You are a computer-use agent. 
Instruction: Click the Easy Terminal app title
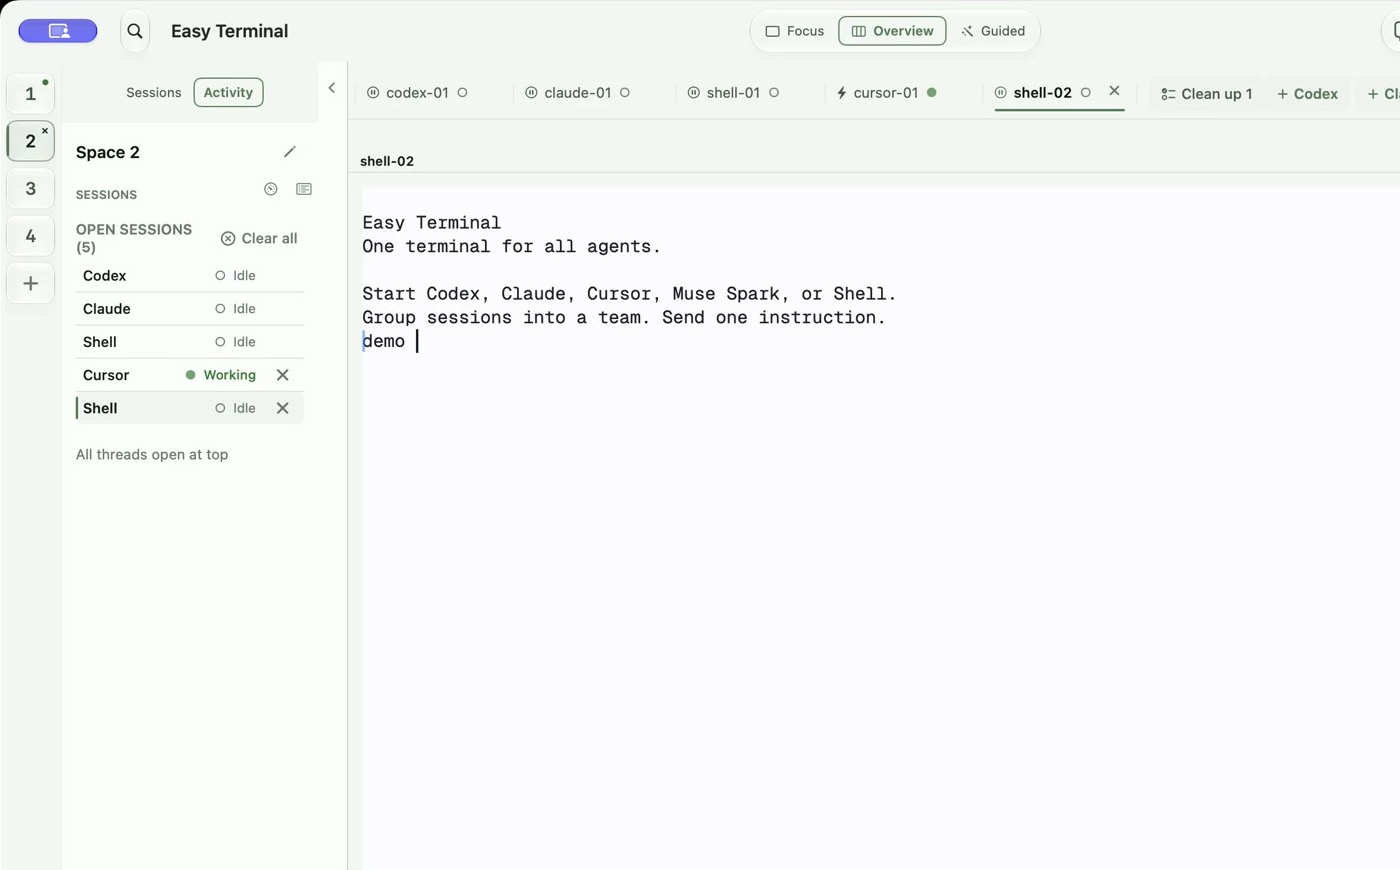(229, 31)
